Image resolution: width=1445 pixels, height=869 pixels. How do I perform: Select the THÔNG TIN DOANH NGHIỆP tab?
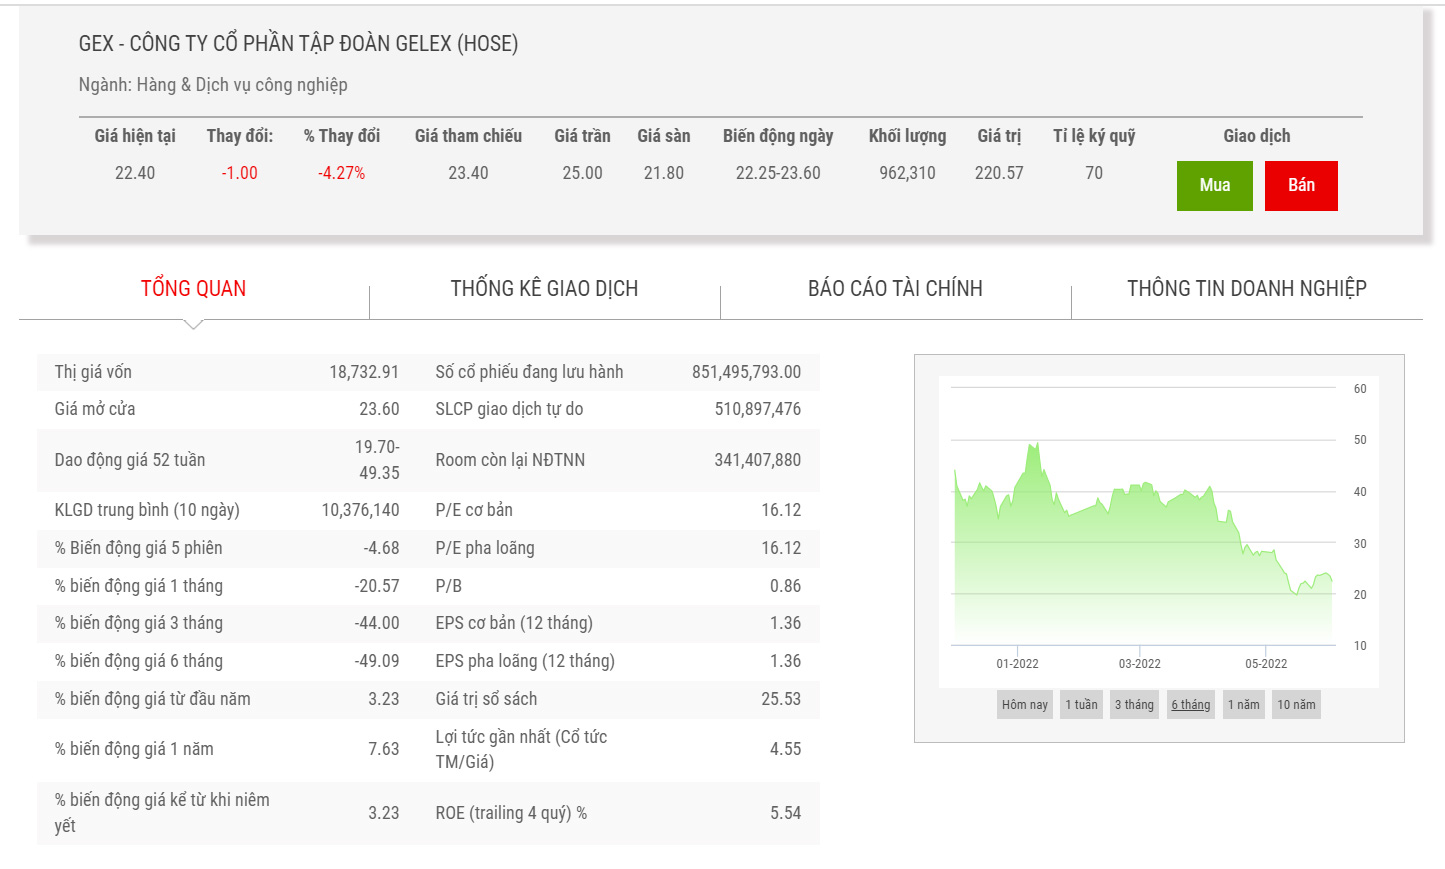tap(1246, 289)
